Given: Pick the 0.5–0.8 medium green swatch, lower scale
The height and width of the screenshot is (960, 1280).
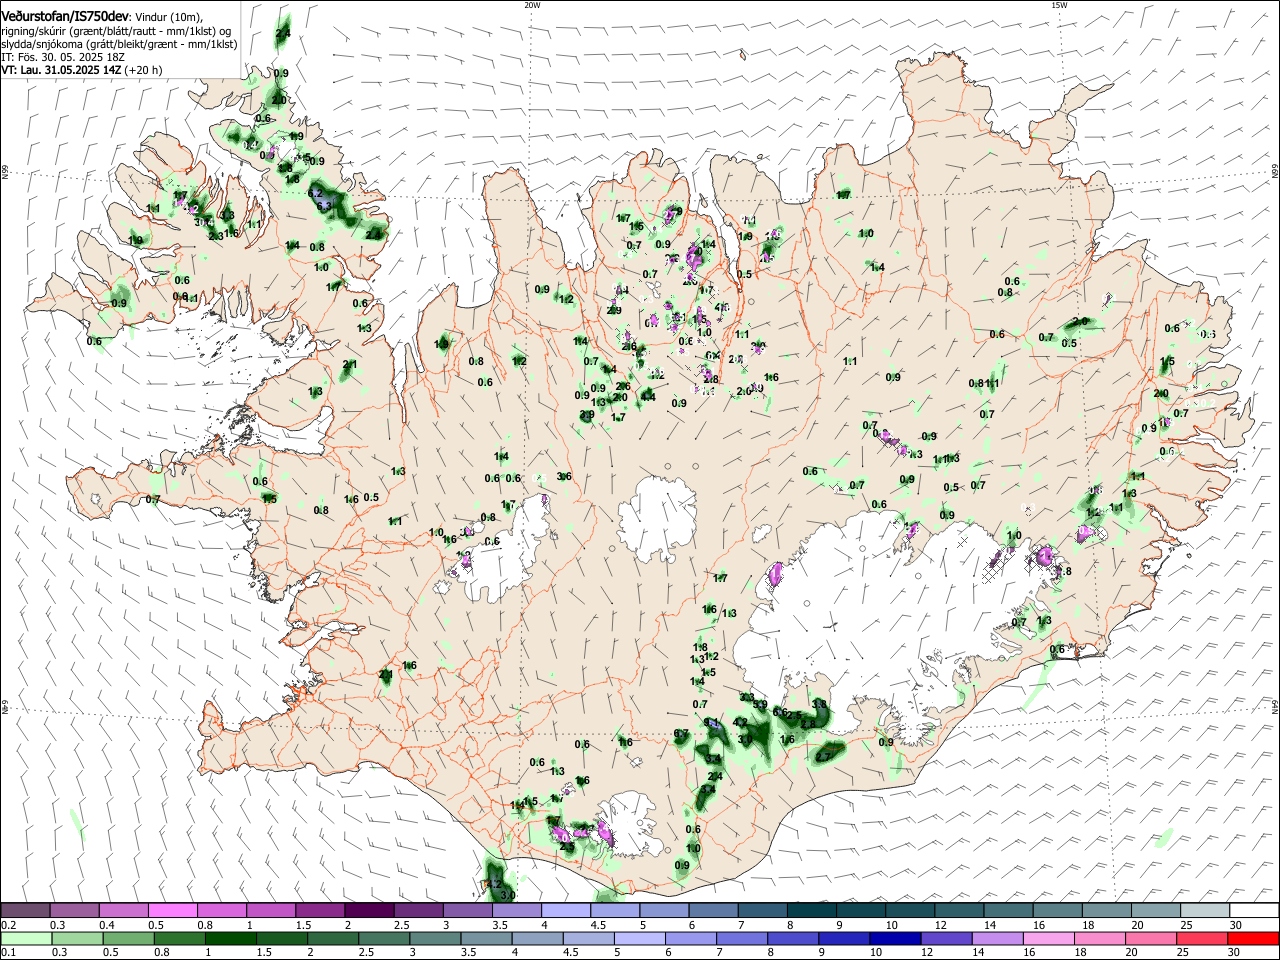Looking at the screenshot, I should 129,938.
